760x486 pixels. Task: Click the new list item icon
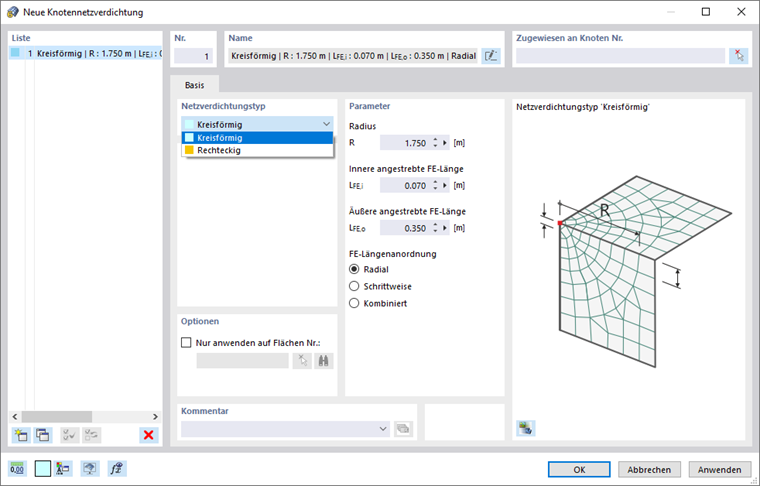pos(21,435)
